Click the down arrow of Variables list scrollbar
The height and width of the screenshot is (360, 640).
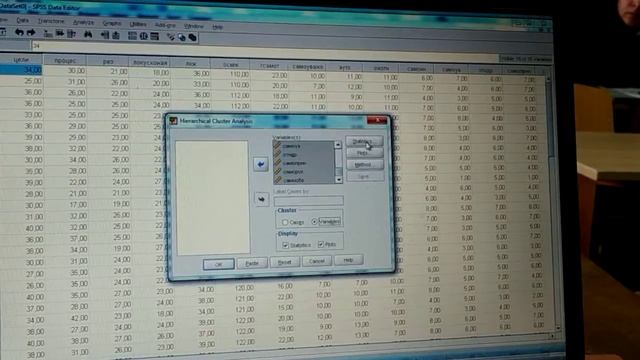pos(338,180)
